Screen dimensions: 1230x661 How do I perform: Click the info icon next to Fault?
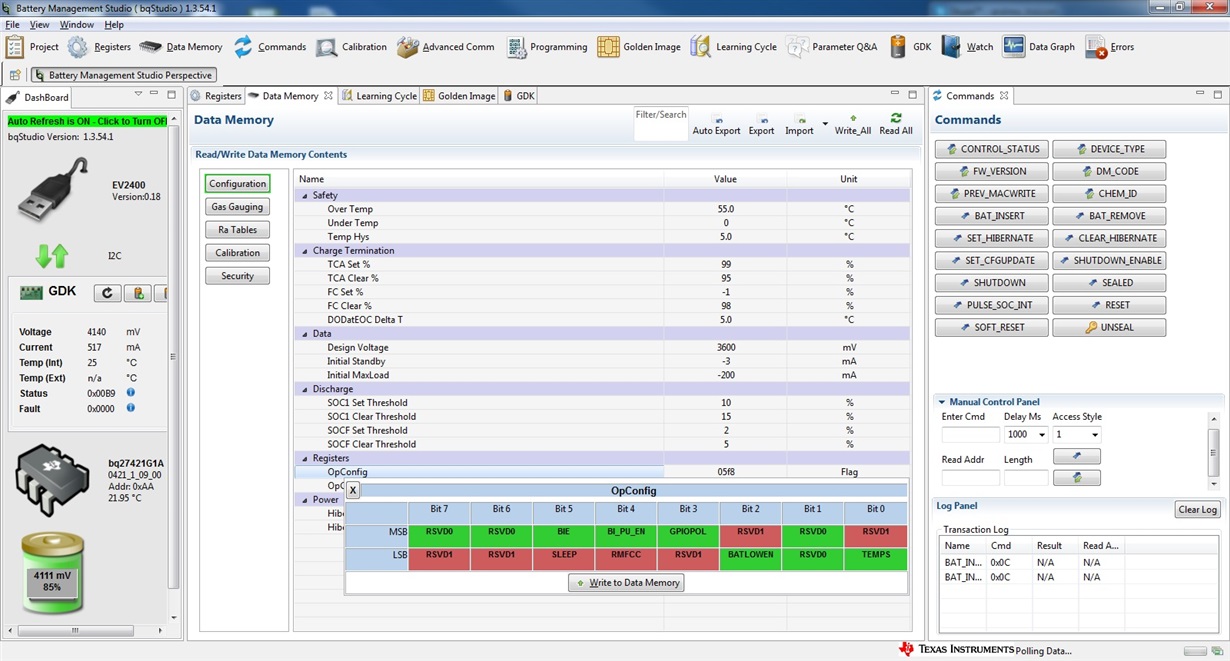(x=131, y=408)
